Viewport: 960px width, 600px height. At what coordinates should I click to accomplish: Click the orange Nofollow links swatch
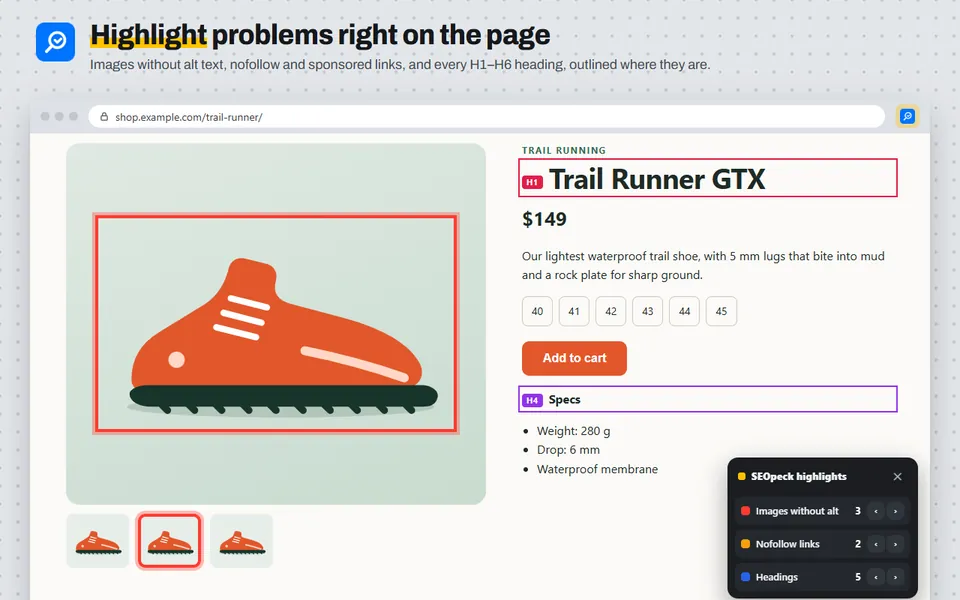coord(745,544)
